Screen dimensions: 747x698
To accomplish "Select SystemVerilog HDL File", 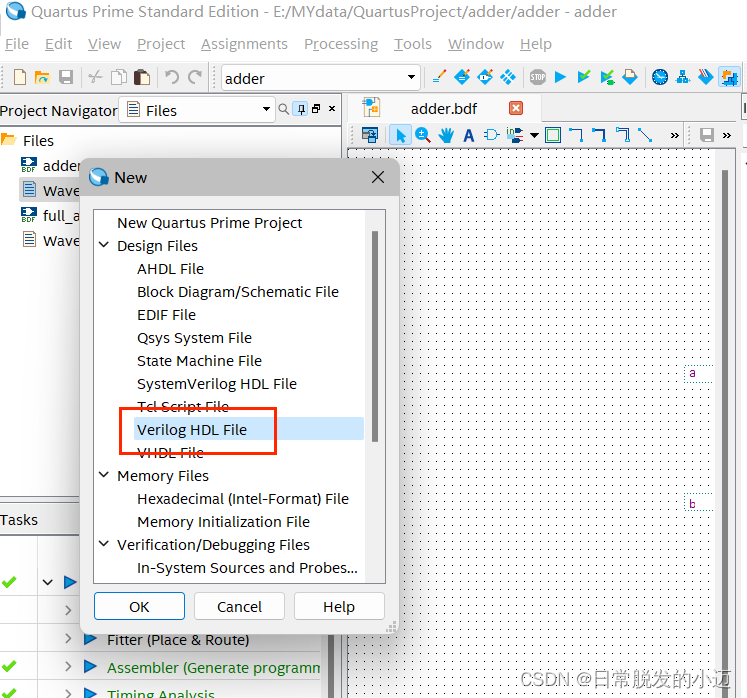I will (217, 383).
